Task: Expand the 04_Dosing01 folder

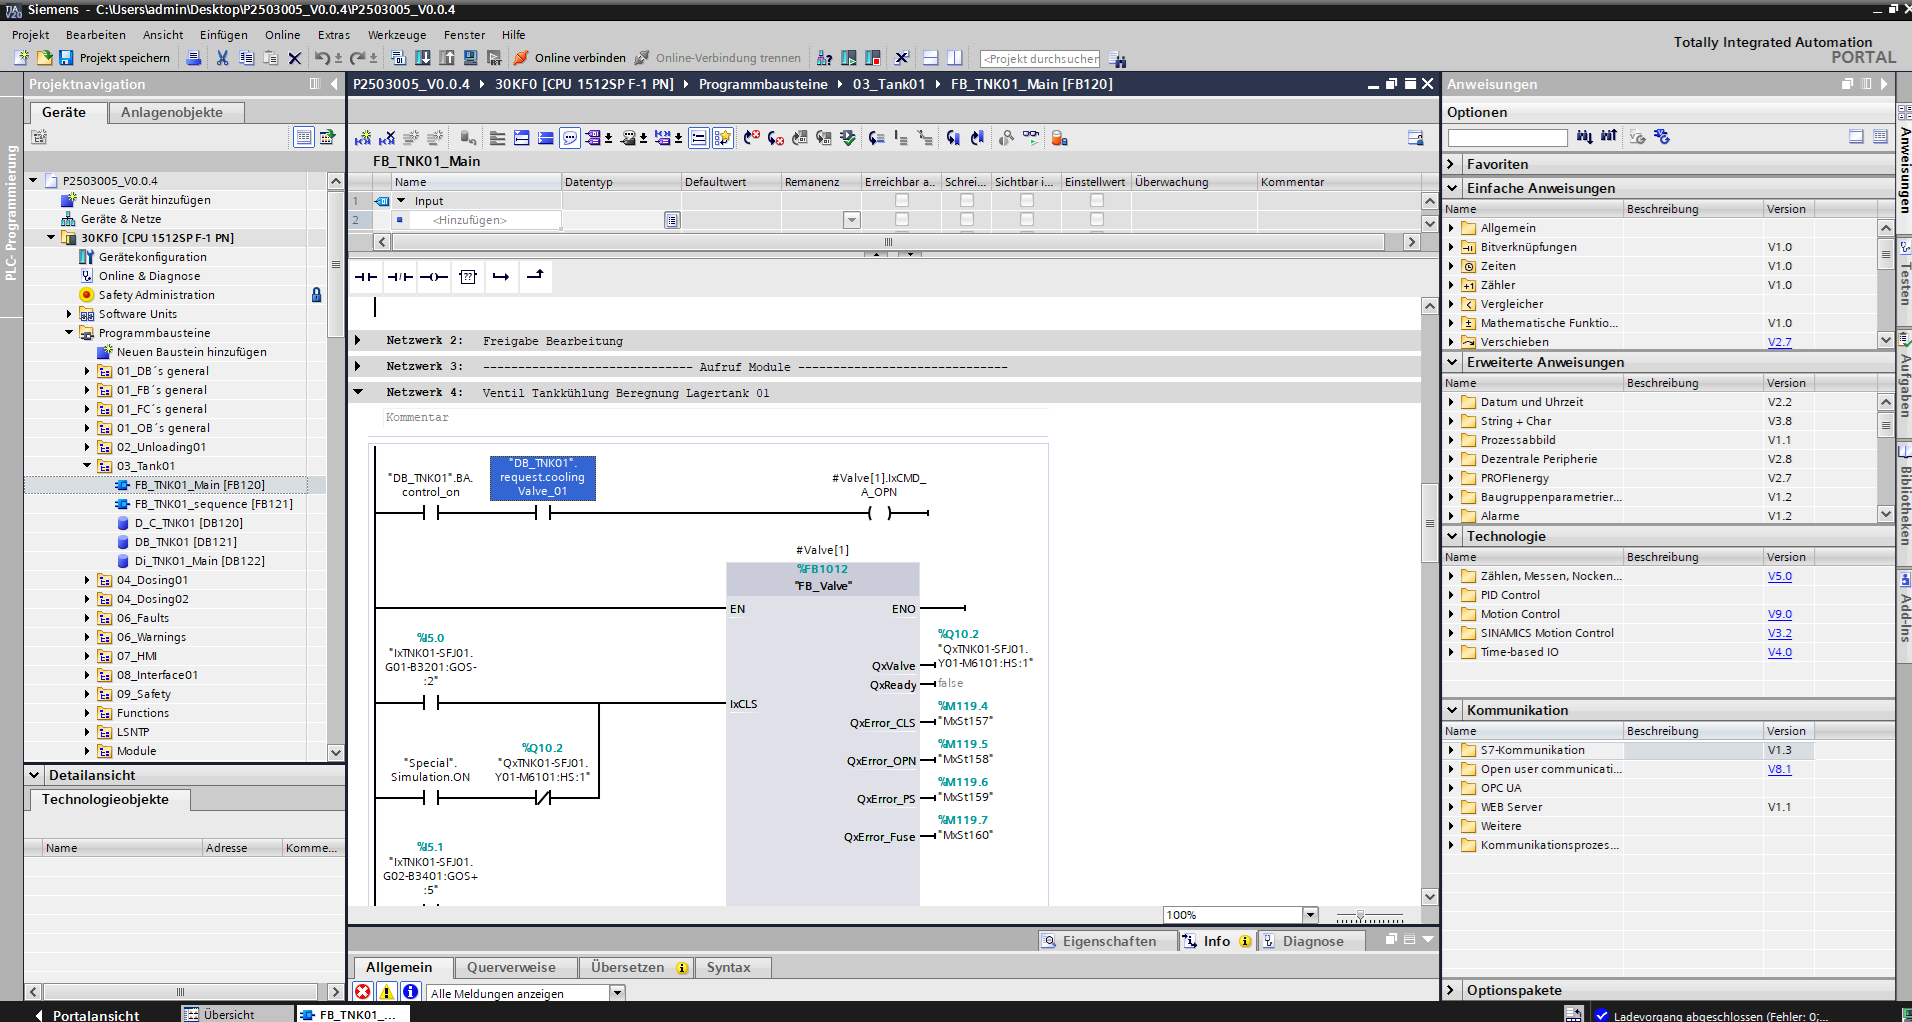Action: tap(86, 580)
